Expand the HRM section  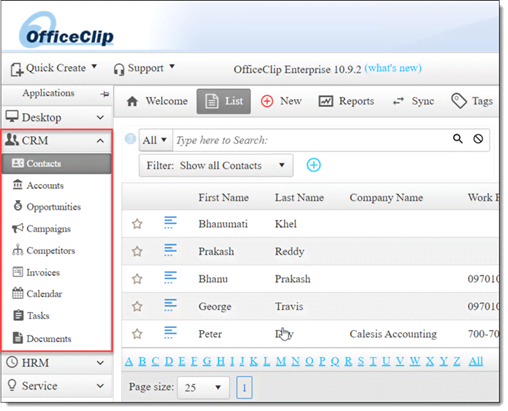click(x=57, y=362)
